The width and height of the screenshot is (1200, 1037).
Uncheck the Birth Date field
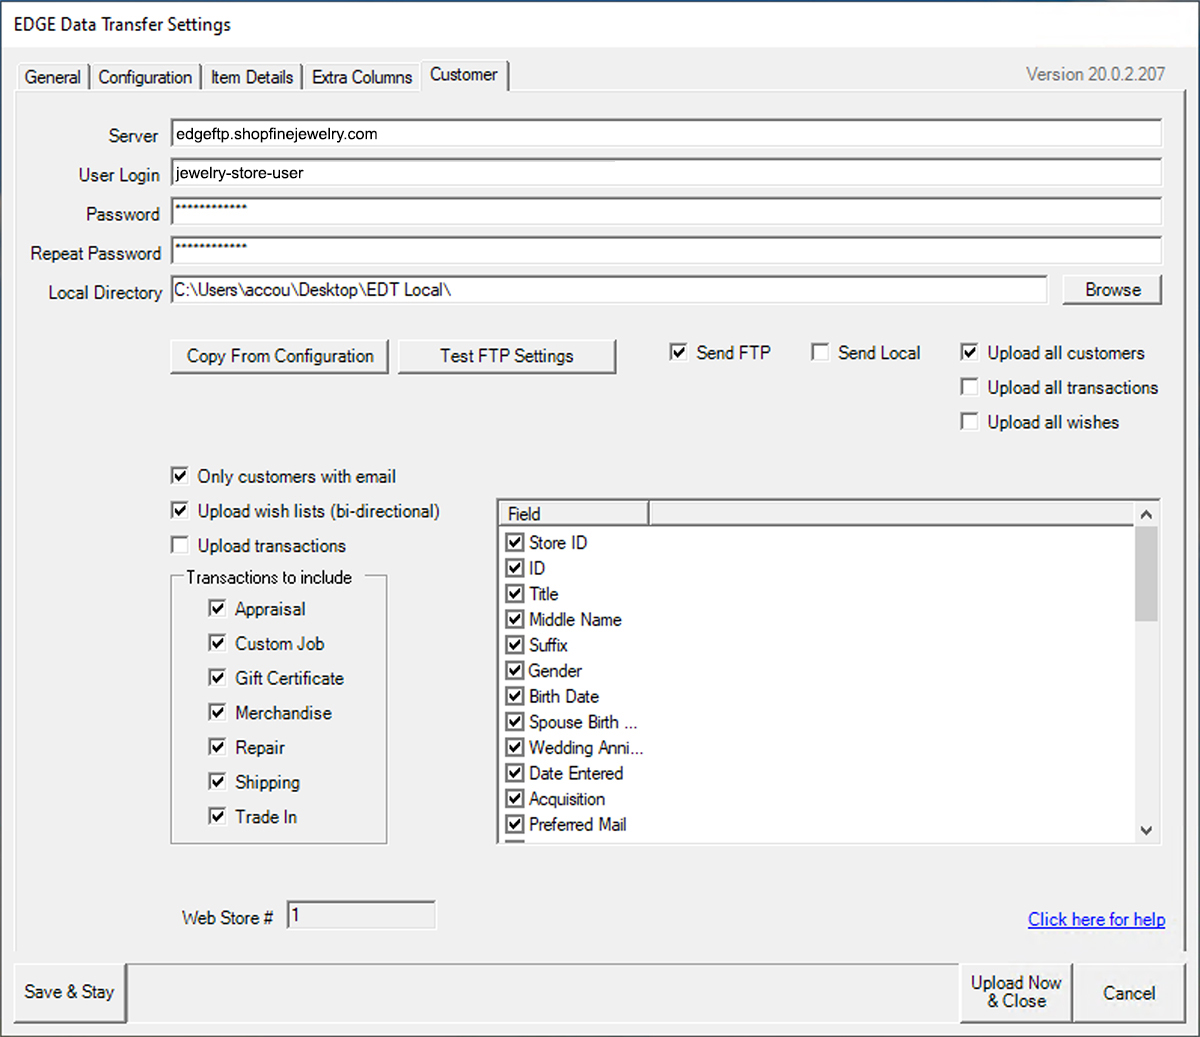(515, 696)
